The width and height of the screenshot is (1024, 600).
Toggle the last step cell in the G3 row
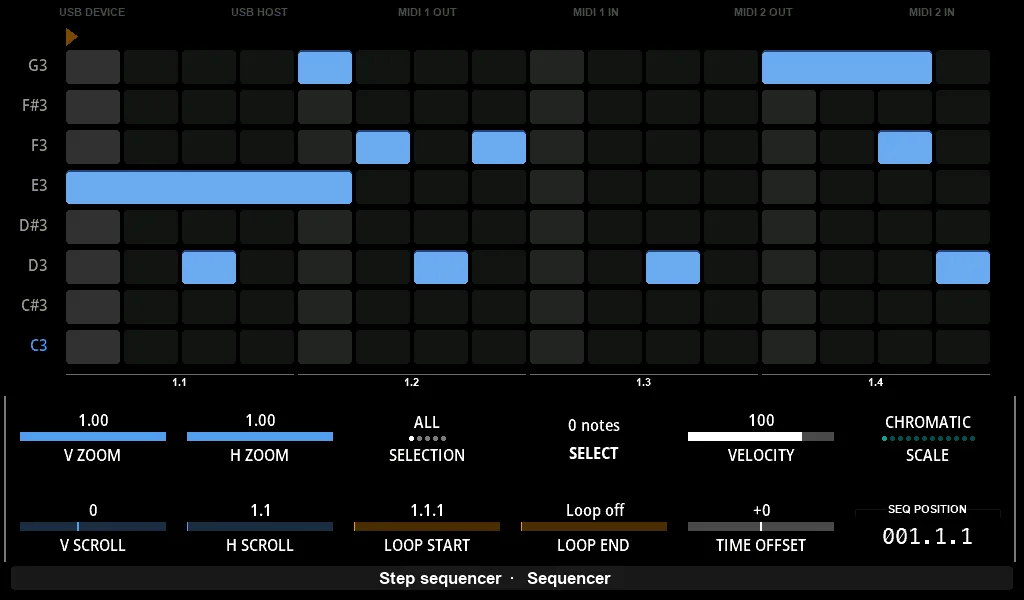click(963, 67)
